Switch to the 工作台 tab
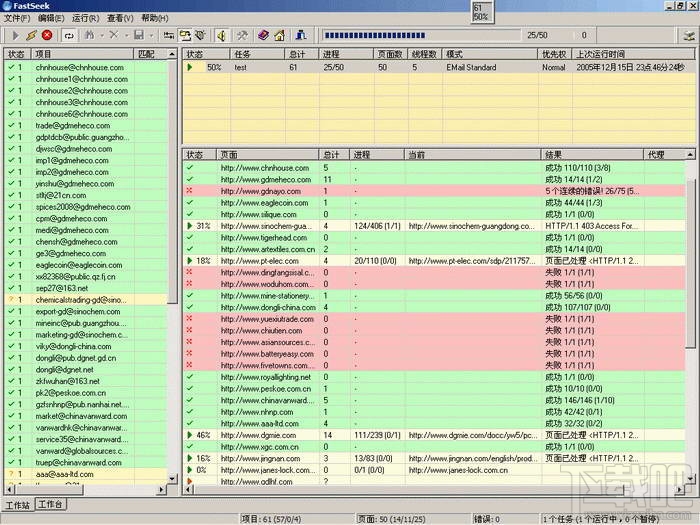 point(50,504)
